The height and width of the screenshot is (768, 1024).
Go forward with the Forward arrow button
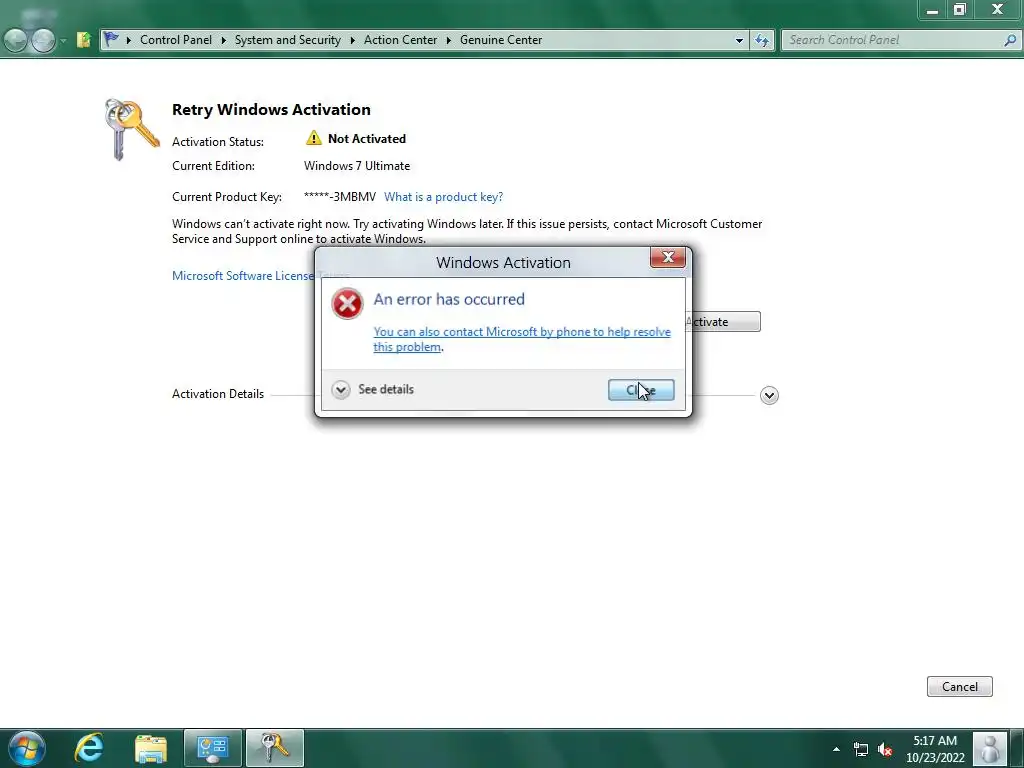43,40
